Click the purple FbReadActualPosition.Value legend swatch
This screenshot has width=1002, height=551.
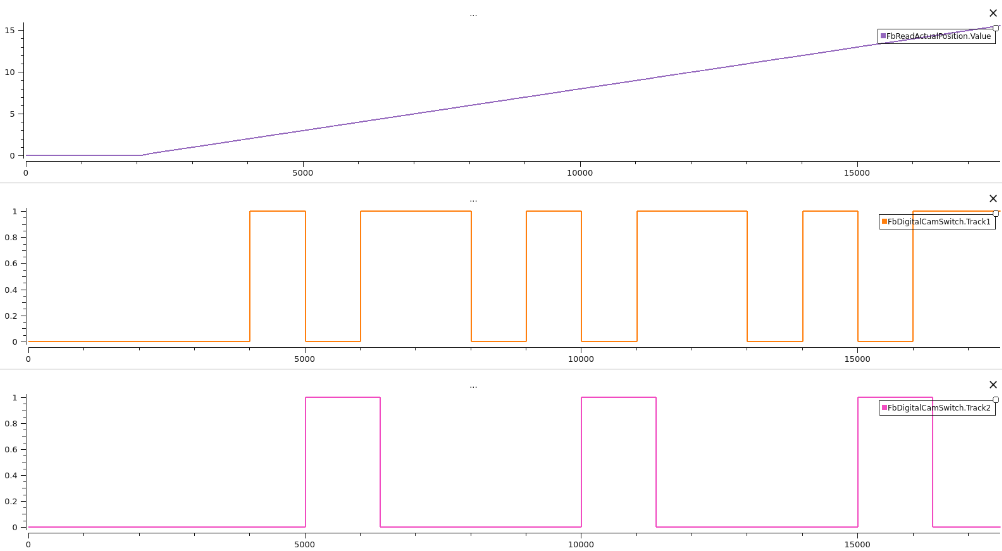pyautogui.click(x=883, y=36)
